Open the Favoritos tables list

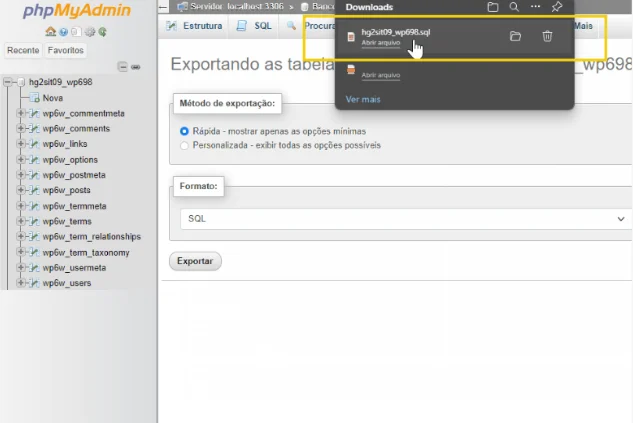tap(65, 50)
